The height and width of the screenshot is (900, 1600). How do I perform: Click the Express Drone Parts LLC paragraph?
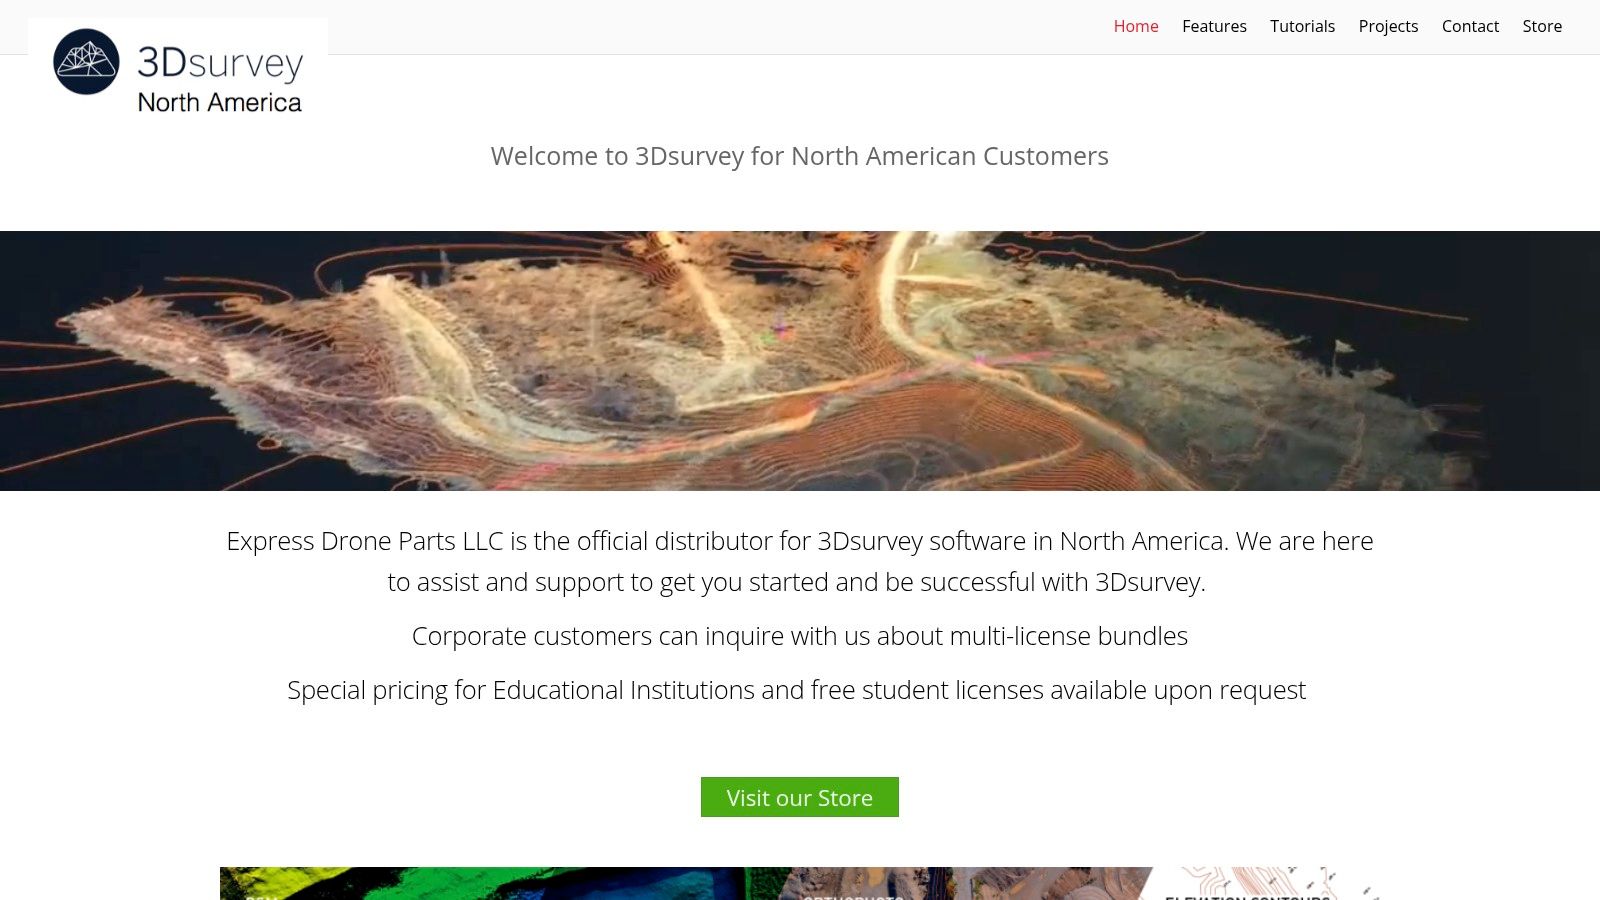point(800,561)
